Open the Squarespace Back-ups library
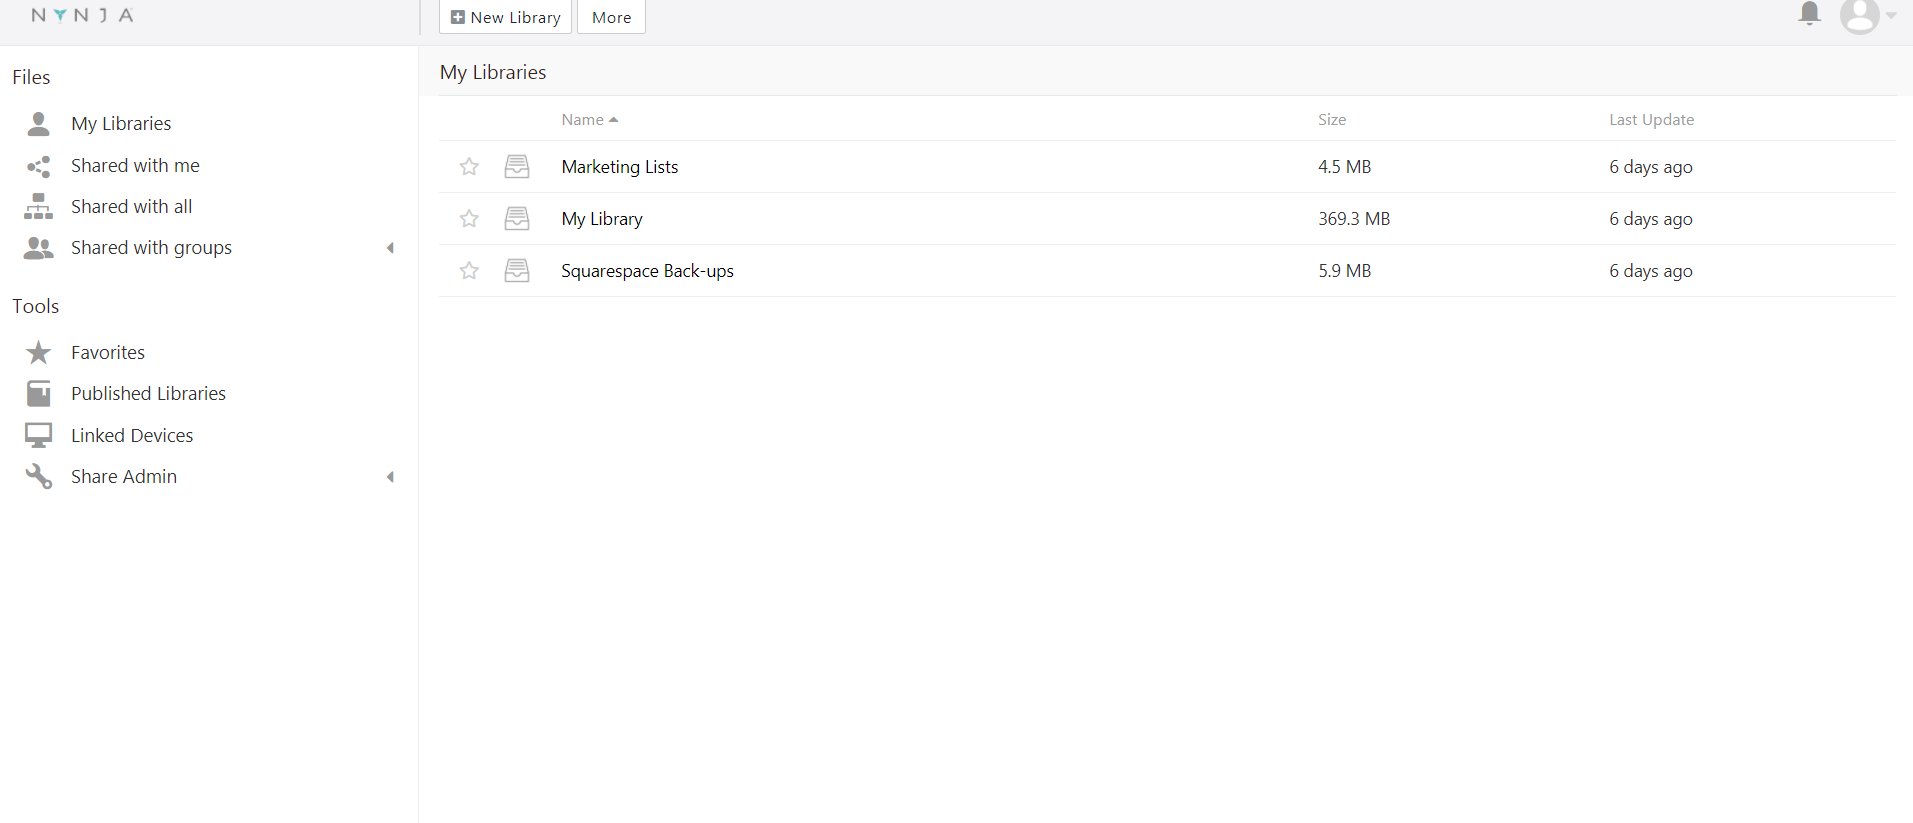Image resolution: width=1913 pixels, height=823 pixels. pyautogui.click(x=647, y=271)
